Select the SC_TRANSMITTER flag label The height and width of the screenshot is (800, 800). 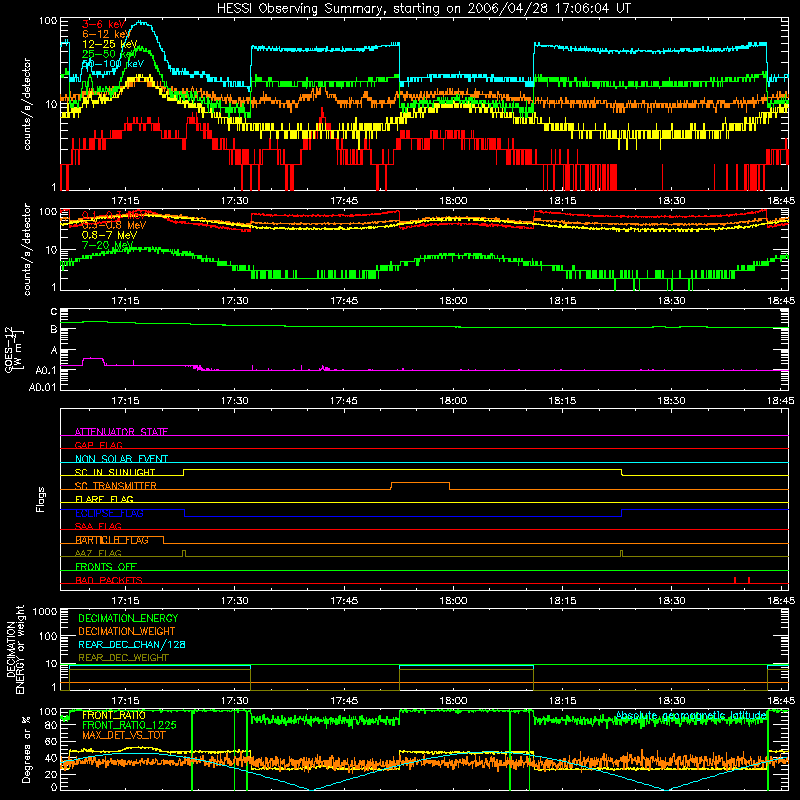point(116,485)
